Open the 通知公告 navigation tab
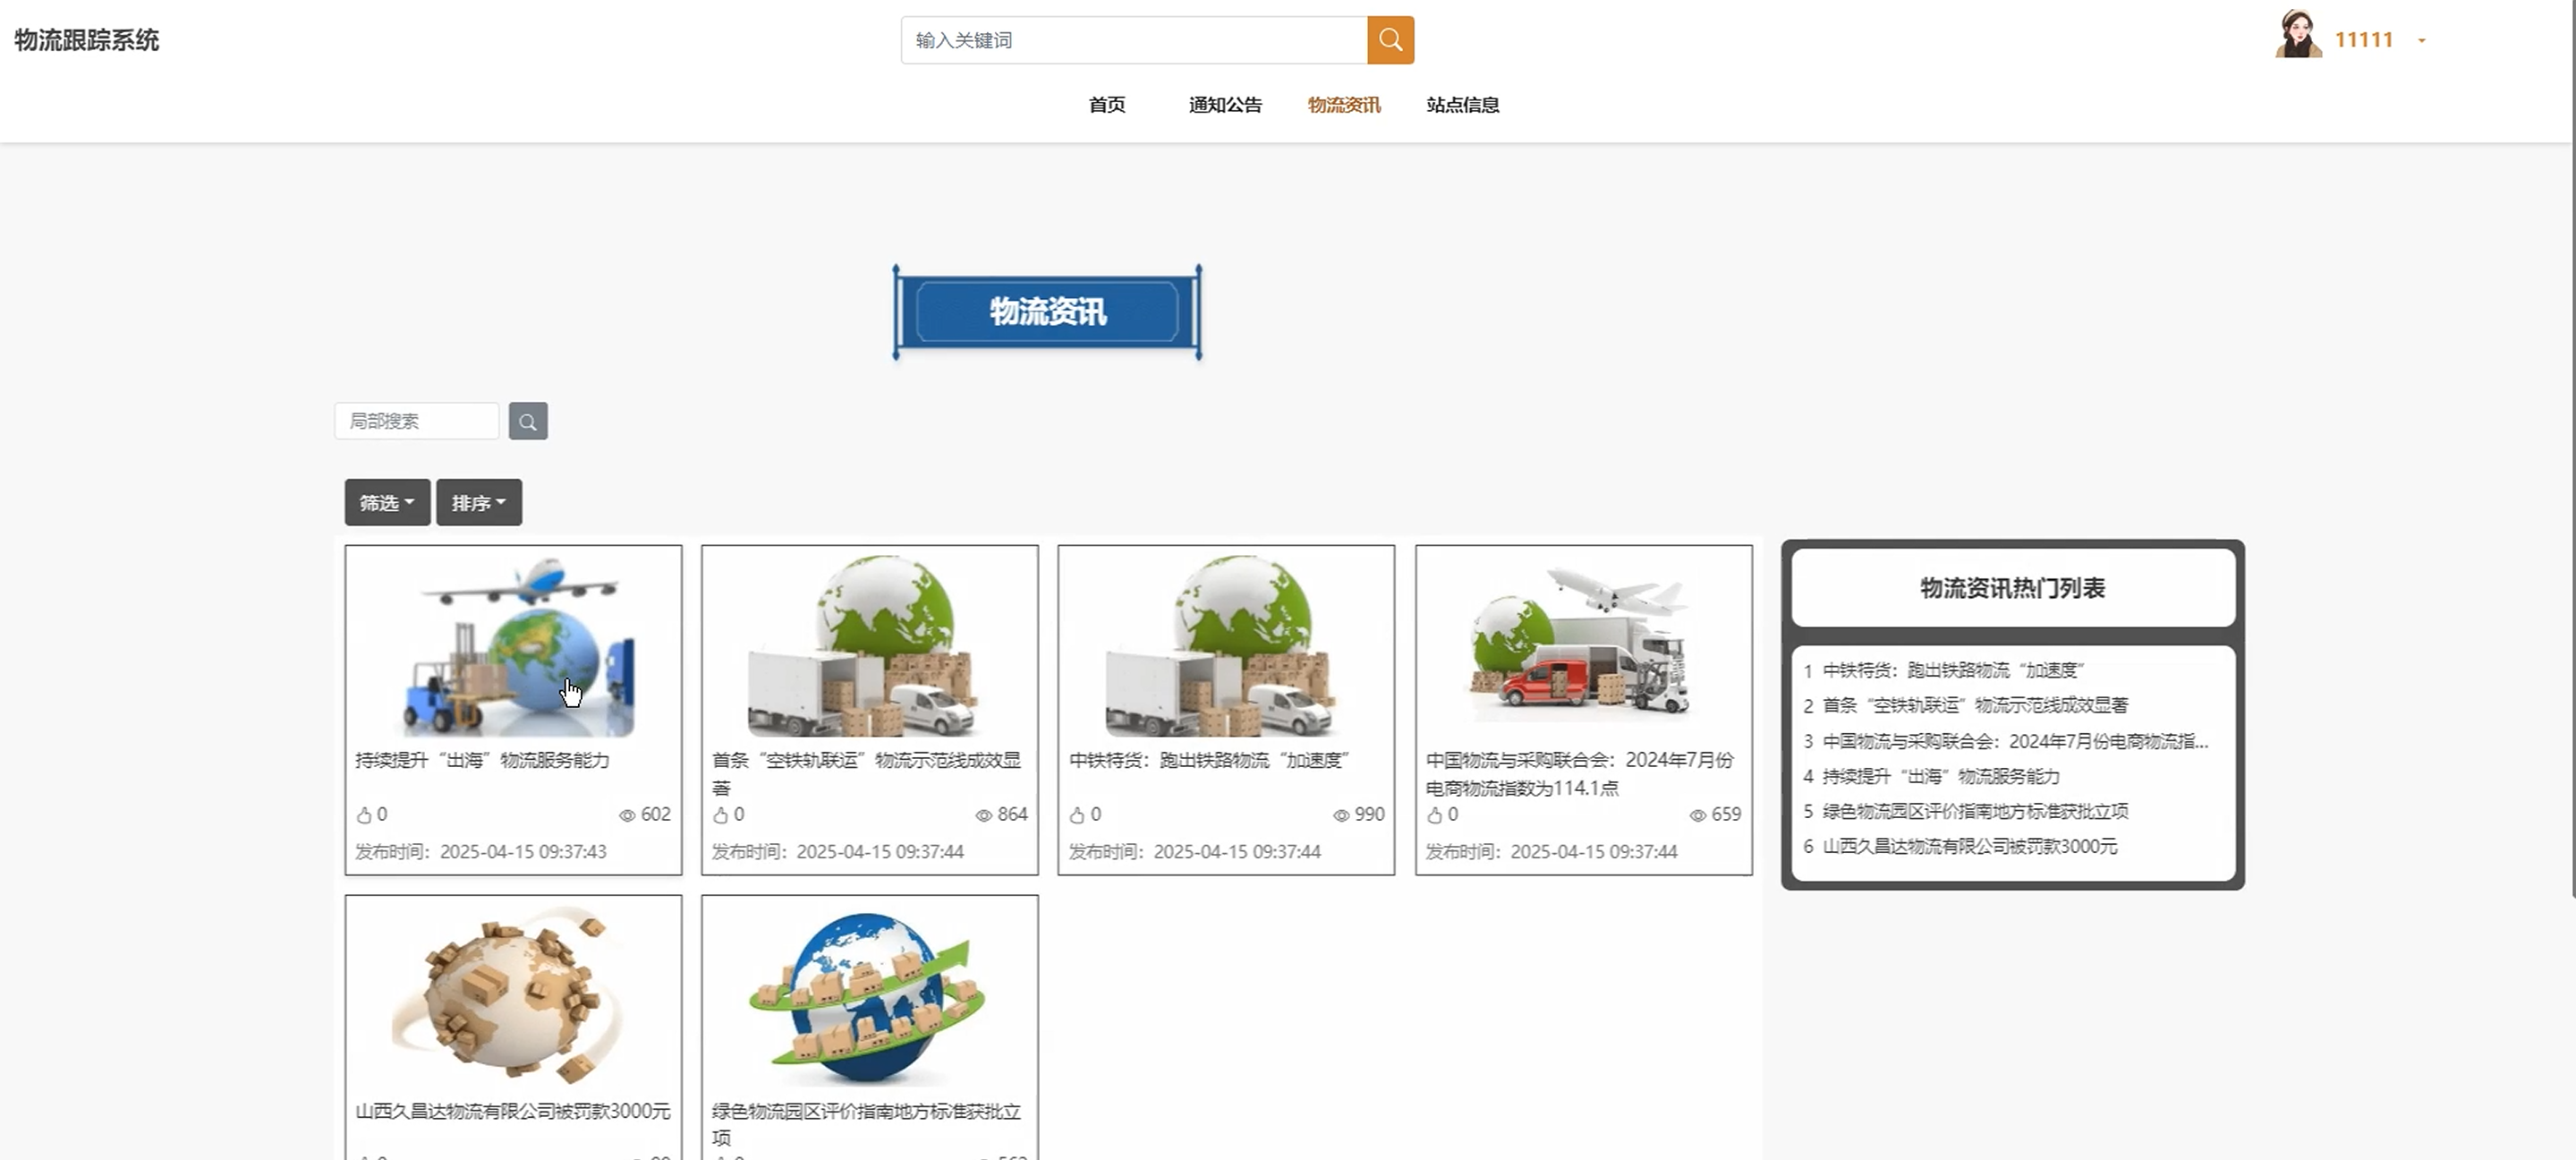 click(x=1225, y=105)
